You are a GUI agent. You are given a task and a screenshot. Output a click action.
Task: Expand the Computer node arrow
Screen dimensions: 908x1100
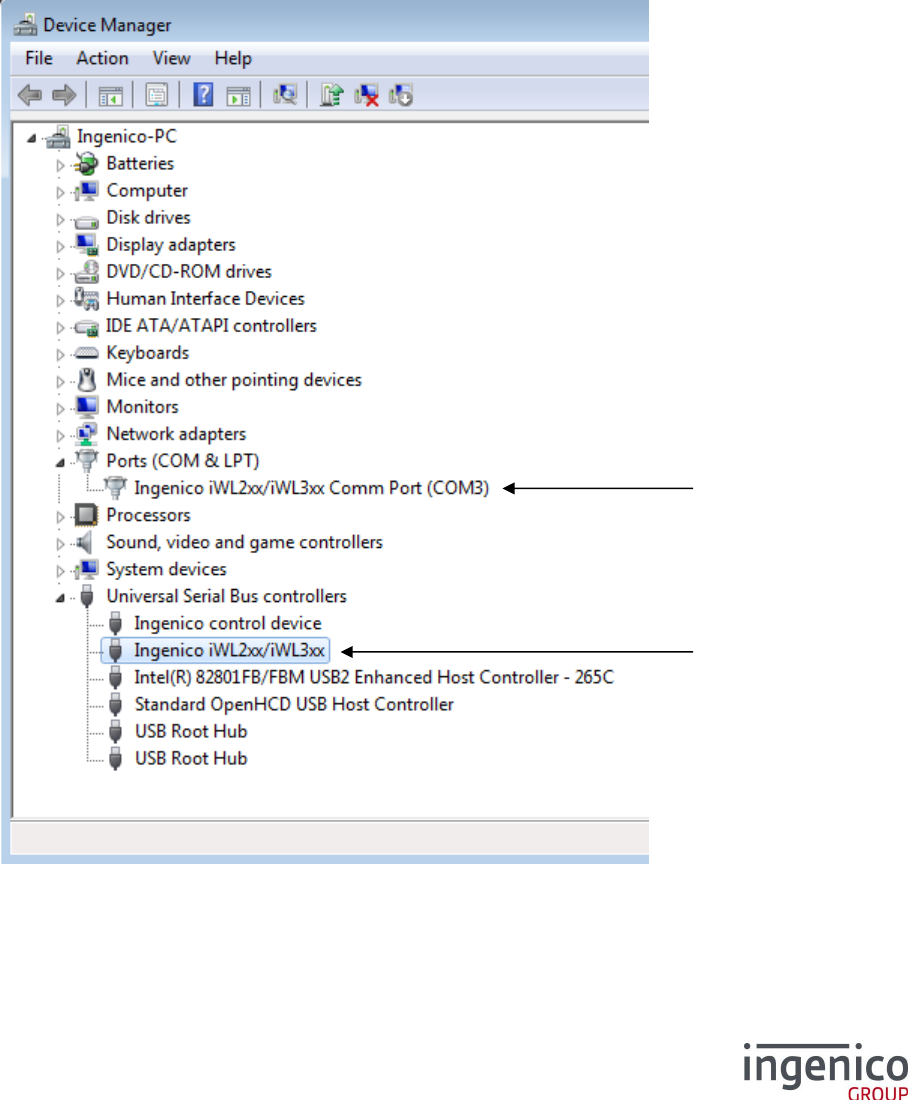click(x=60, y=192)
